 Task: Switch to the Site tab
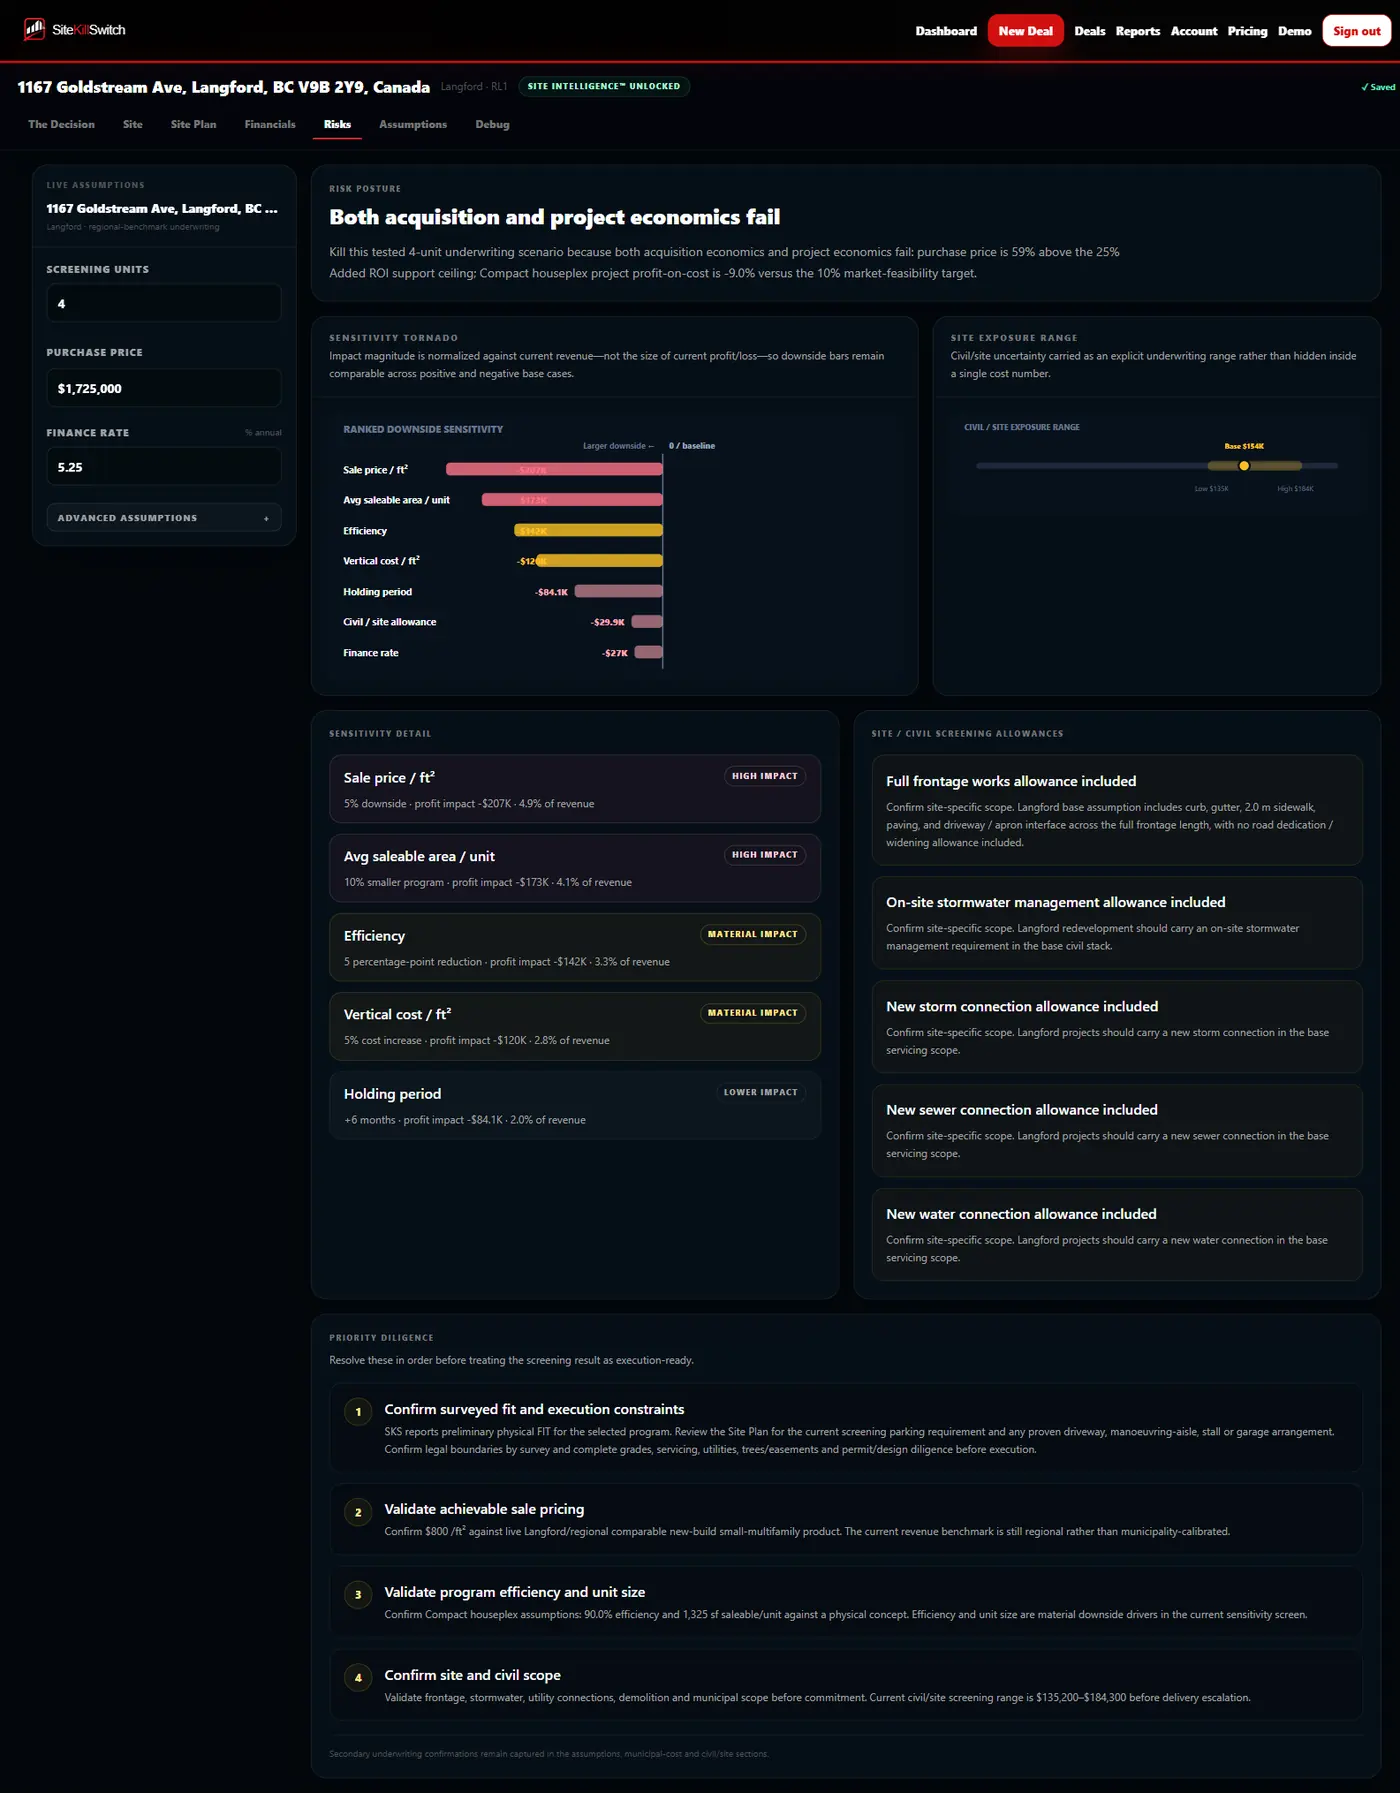pyautogui.click(x=133, y=124)
